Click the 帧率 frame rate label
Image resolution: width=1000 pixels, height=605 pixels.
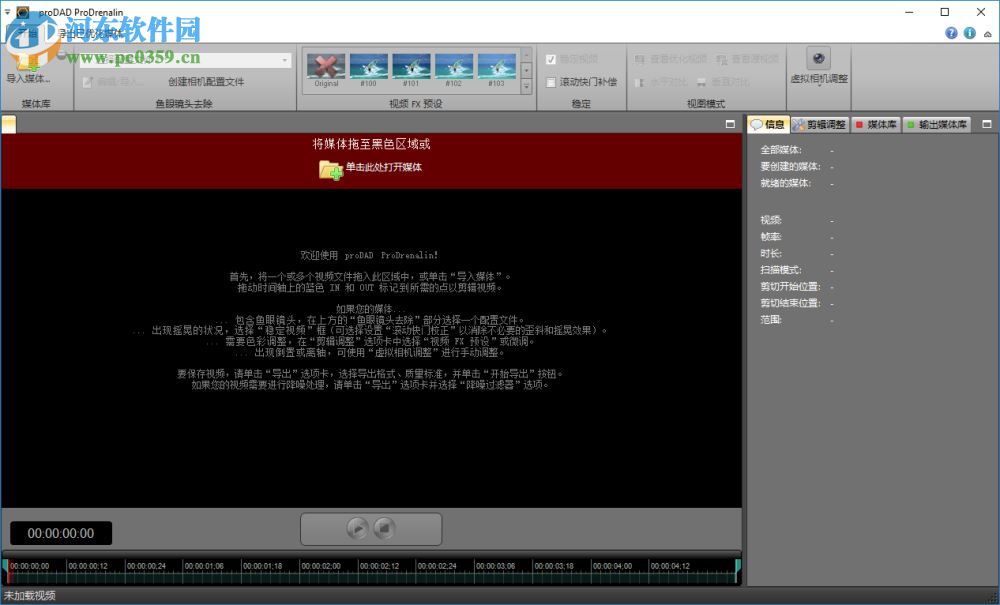click(770, 237)
